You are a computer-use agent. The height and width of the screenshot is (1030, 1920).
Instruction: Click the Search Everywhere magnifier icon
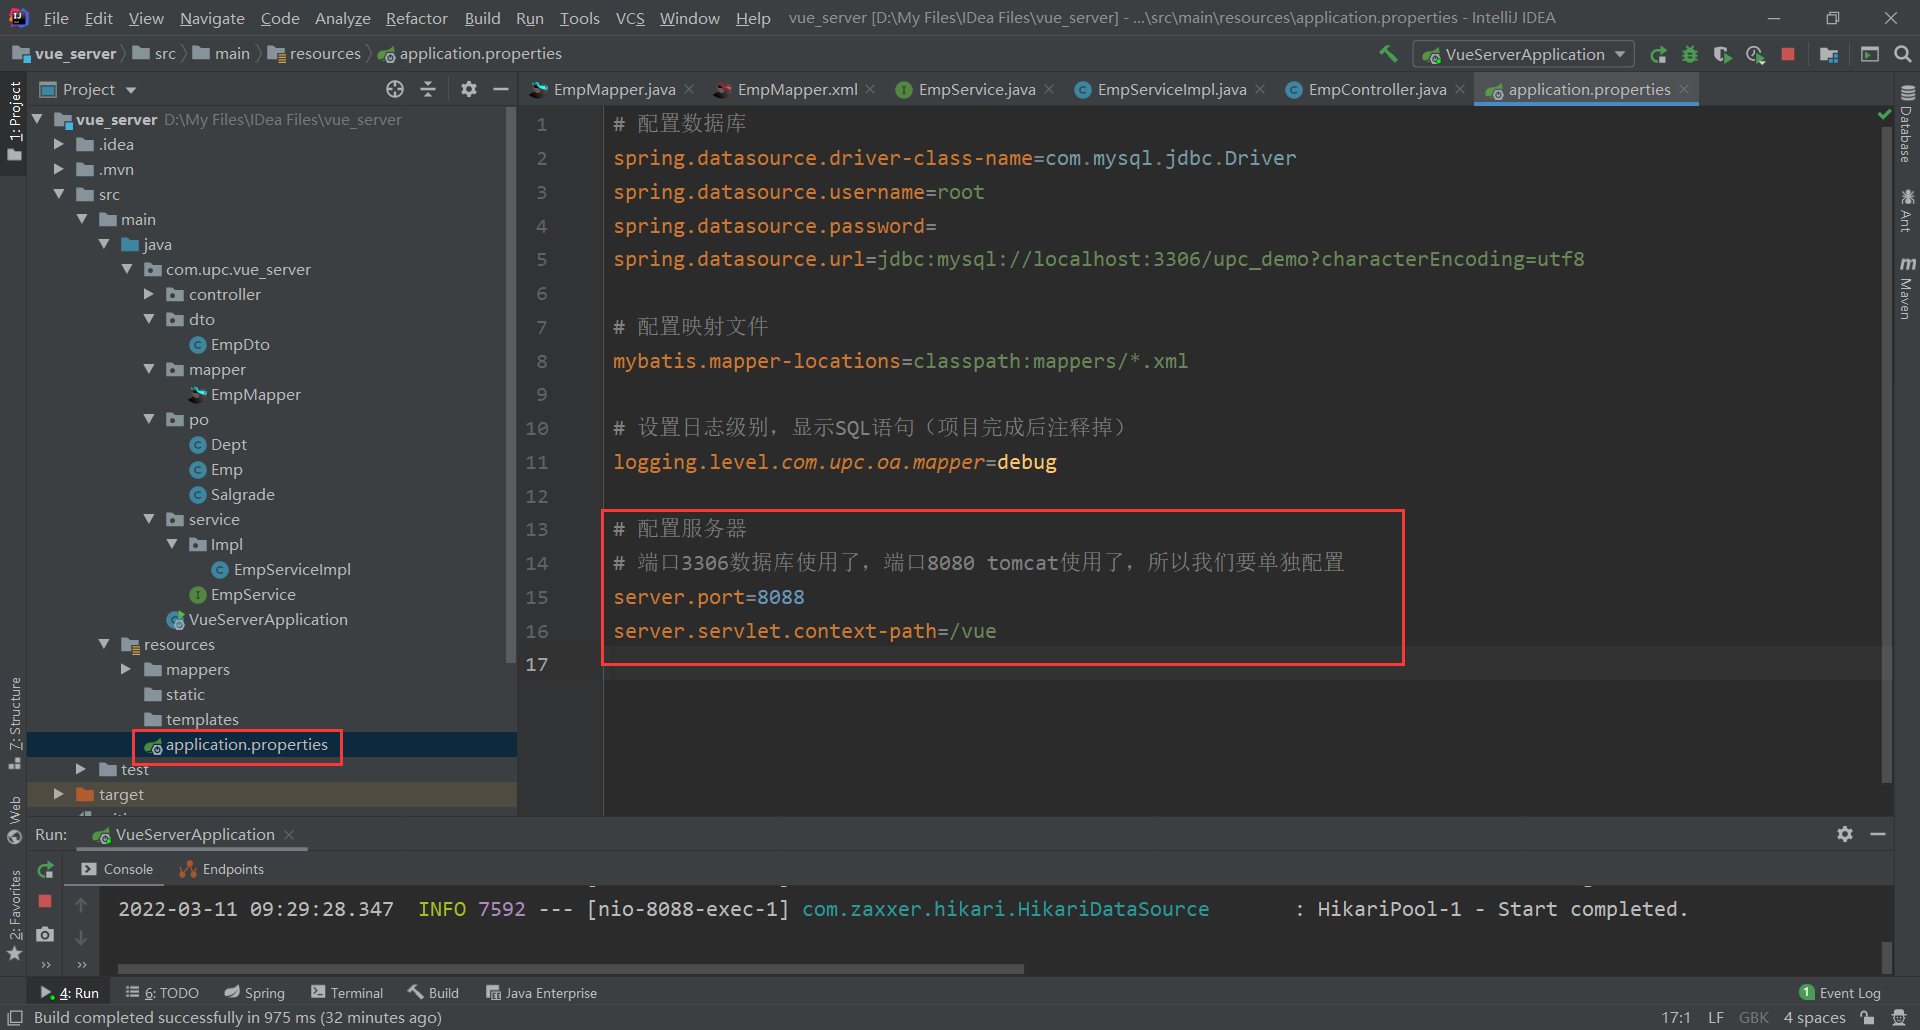1903,54
